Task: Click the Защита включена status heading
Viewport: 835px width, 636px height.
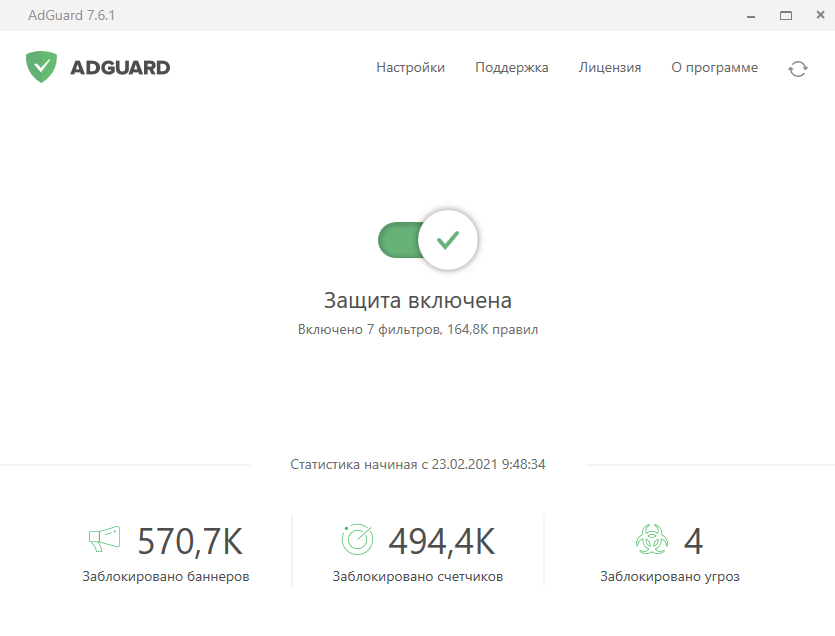Action: coord(418,300)
